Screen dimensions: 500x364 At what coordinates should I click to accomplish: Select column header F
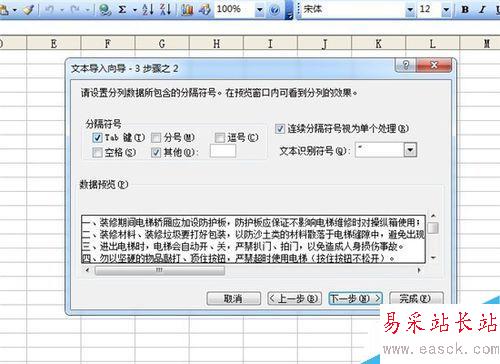click(x=108, y=43)
